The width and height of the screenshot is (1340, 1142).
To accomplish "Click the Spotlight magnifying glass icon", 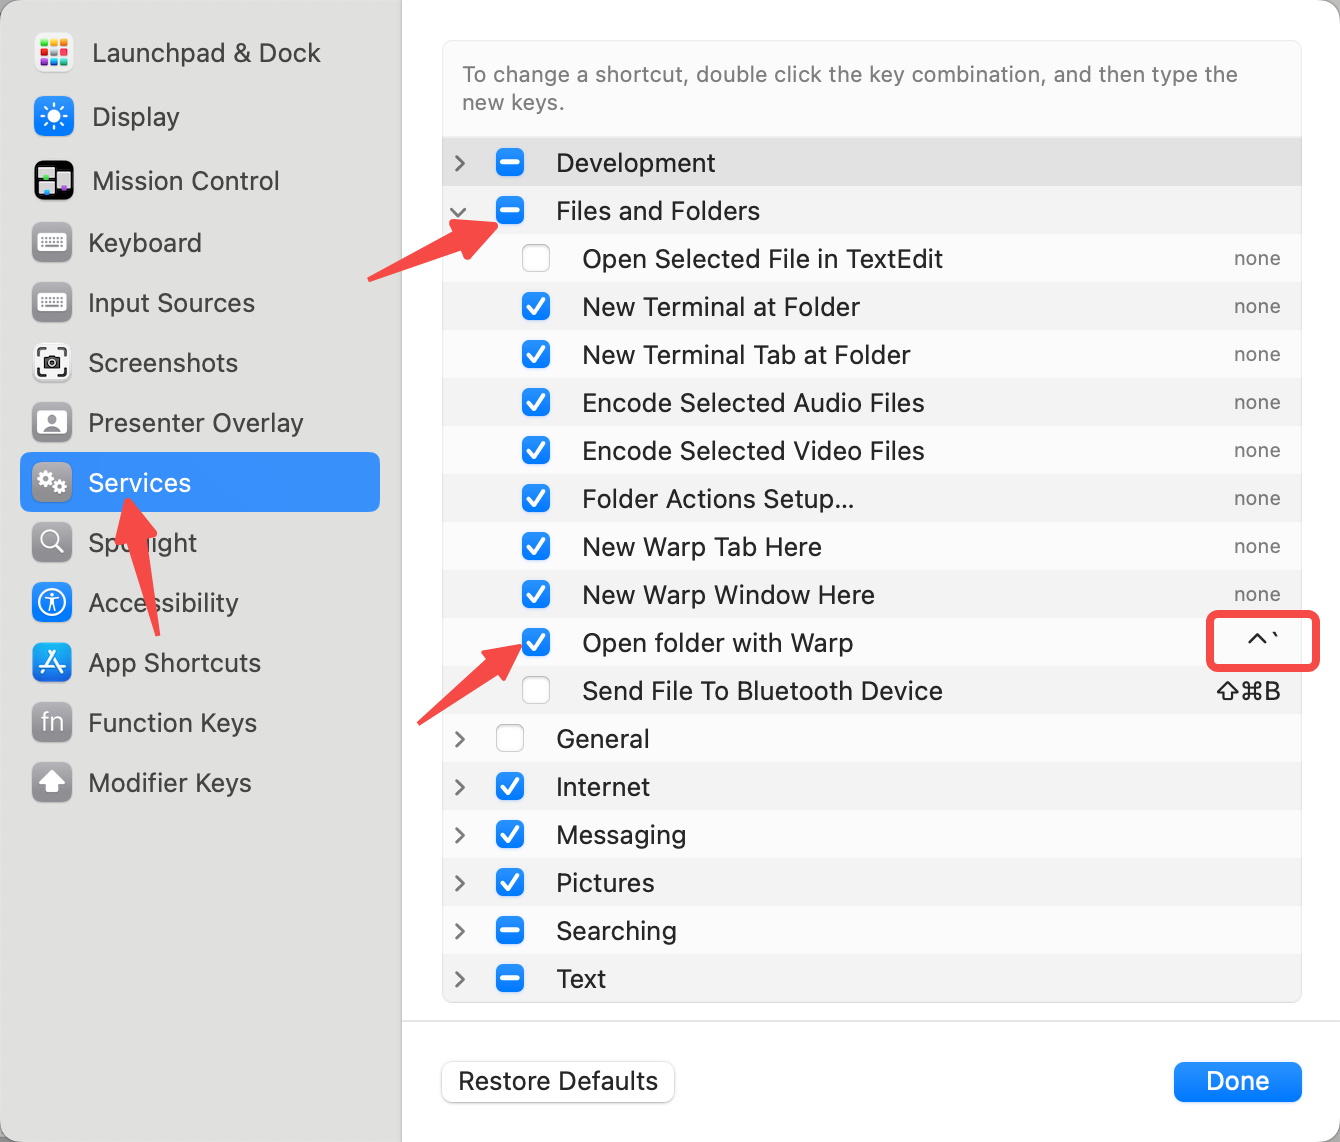I will 52,542.
